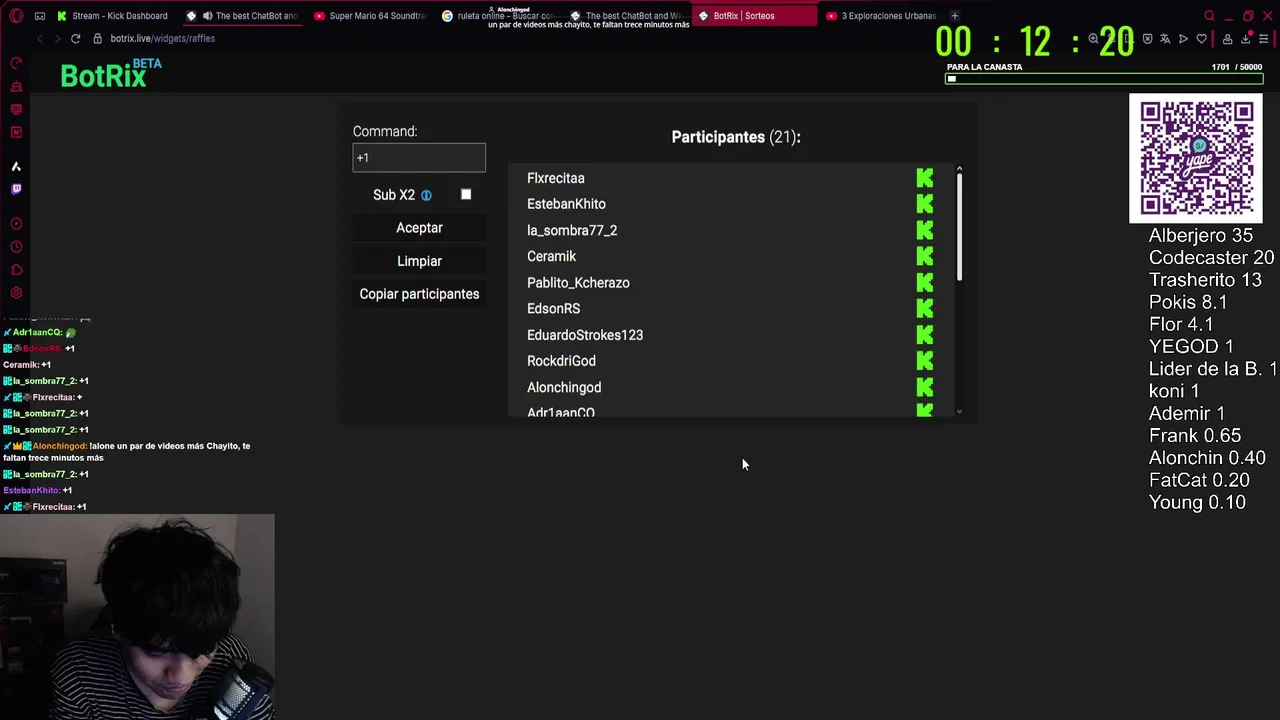1280x720 pixels.
Task: Open History clock sidebar icon
Action: coord(16,247)
